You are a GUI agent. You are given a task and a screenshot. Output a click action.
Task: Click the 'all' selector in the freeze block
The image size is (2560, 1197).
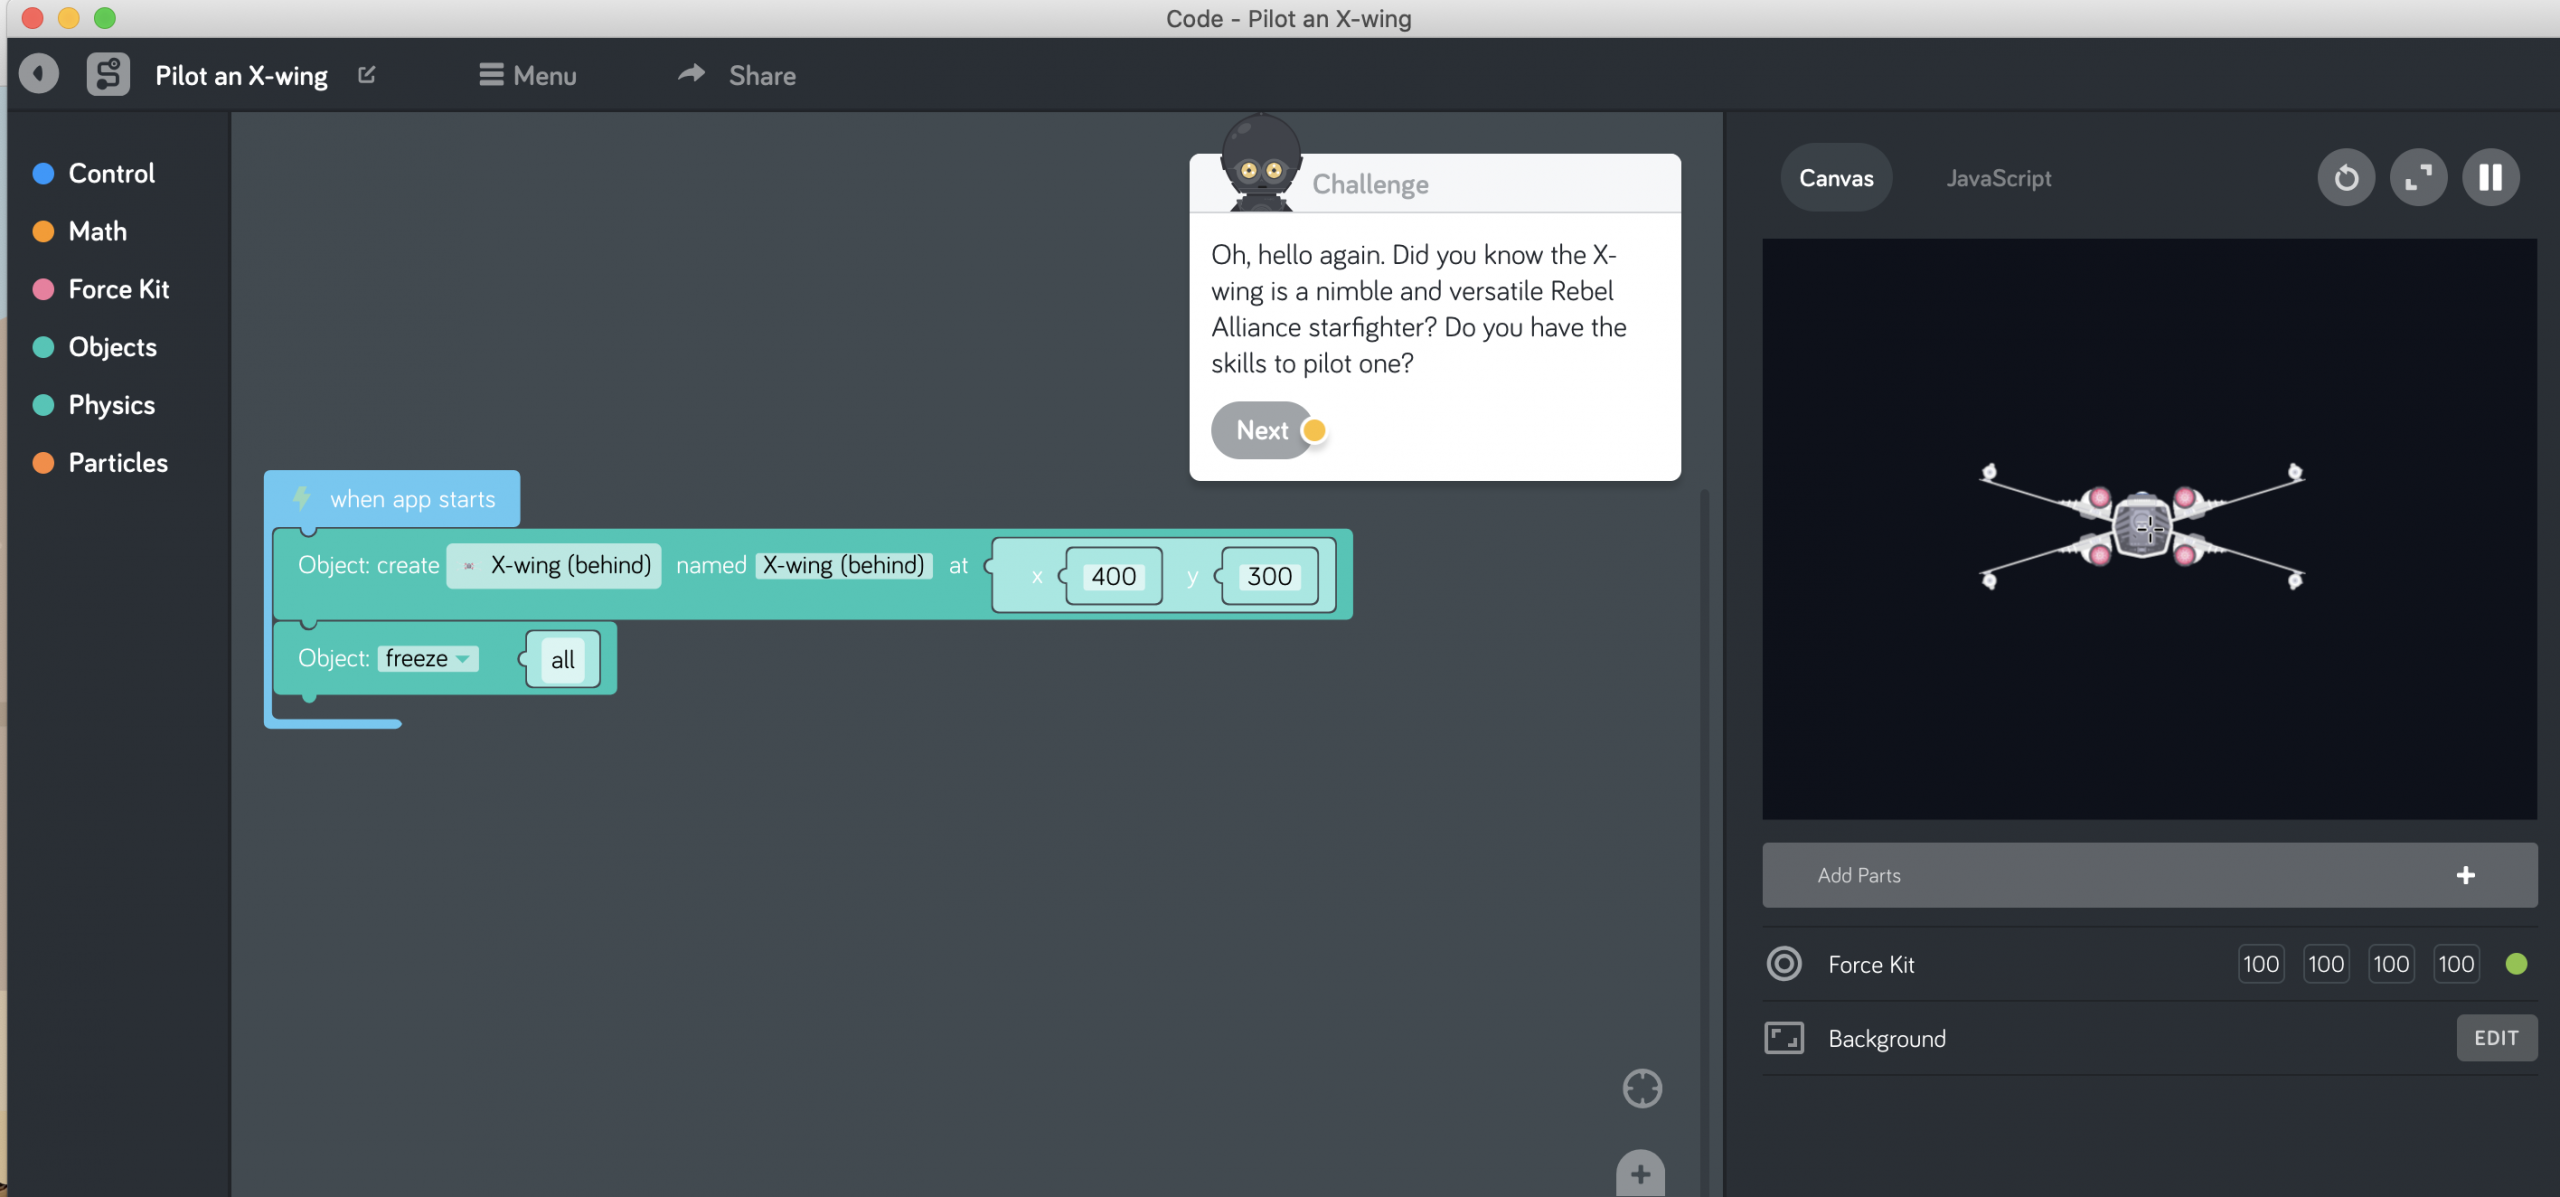click(x=561, y=658)
